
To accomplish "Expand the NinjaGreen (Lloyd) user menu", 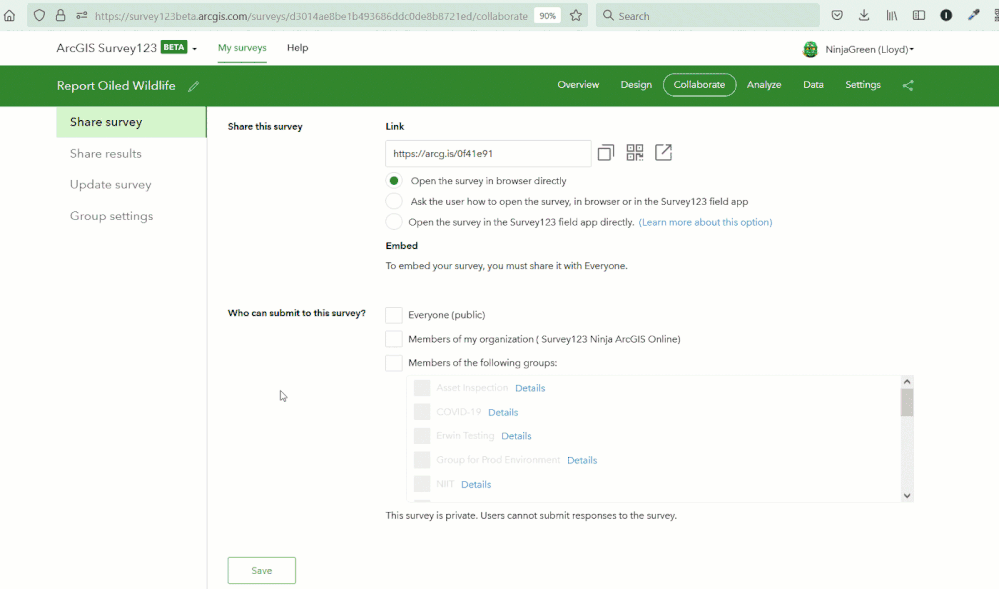I will pos(868,49).
